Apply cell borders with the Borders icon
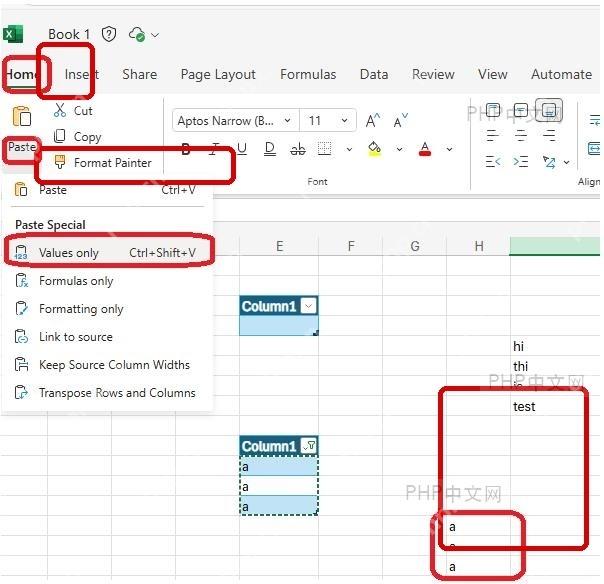Viewport: 604px width, 584px height. [x=324, y=149]
